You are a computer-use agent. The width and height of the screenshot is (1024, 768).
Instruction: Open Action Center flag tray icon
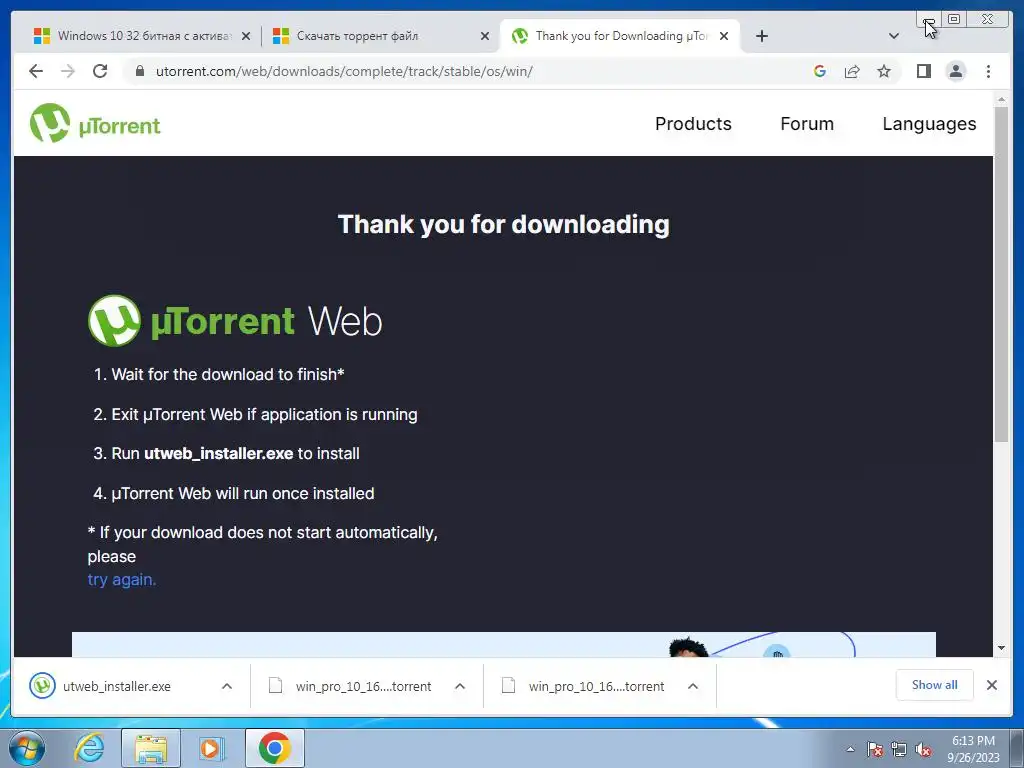(x=875, y=749)
